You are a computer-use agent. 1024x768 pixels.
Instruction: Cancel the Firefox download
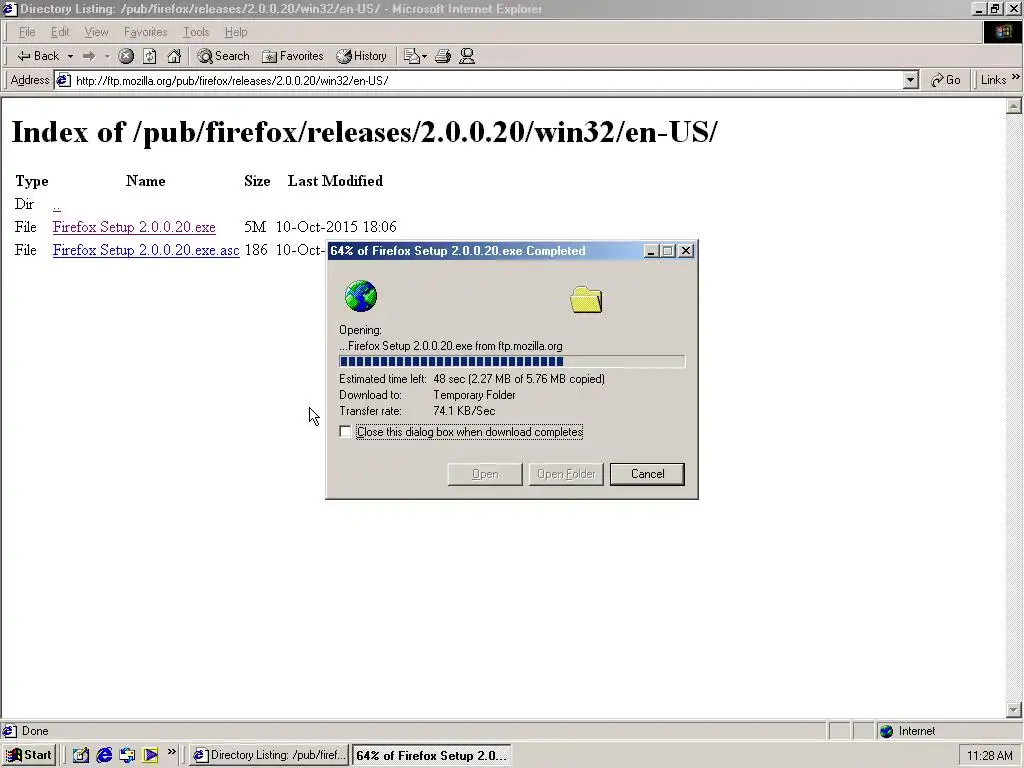point(647,474)
